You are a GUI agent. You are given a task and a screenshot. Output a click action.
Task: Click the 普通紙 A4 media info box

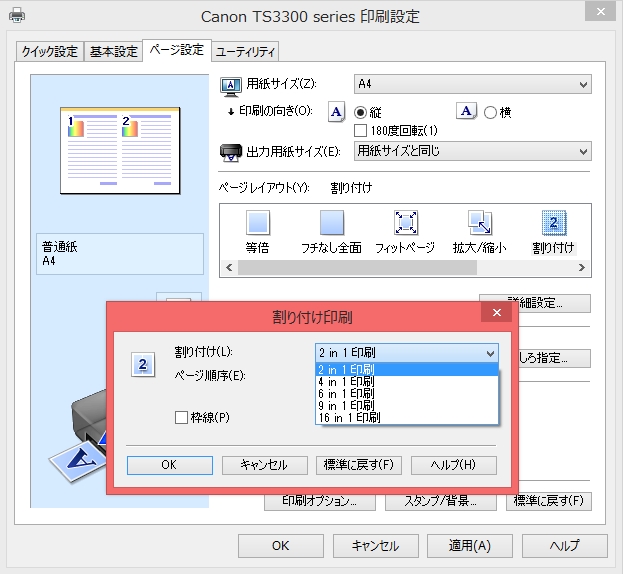(x=120, y=254)
